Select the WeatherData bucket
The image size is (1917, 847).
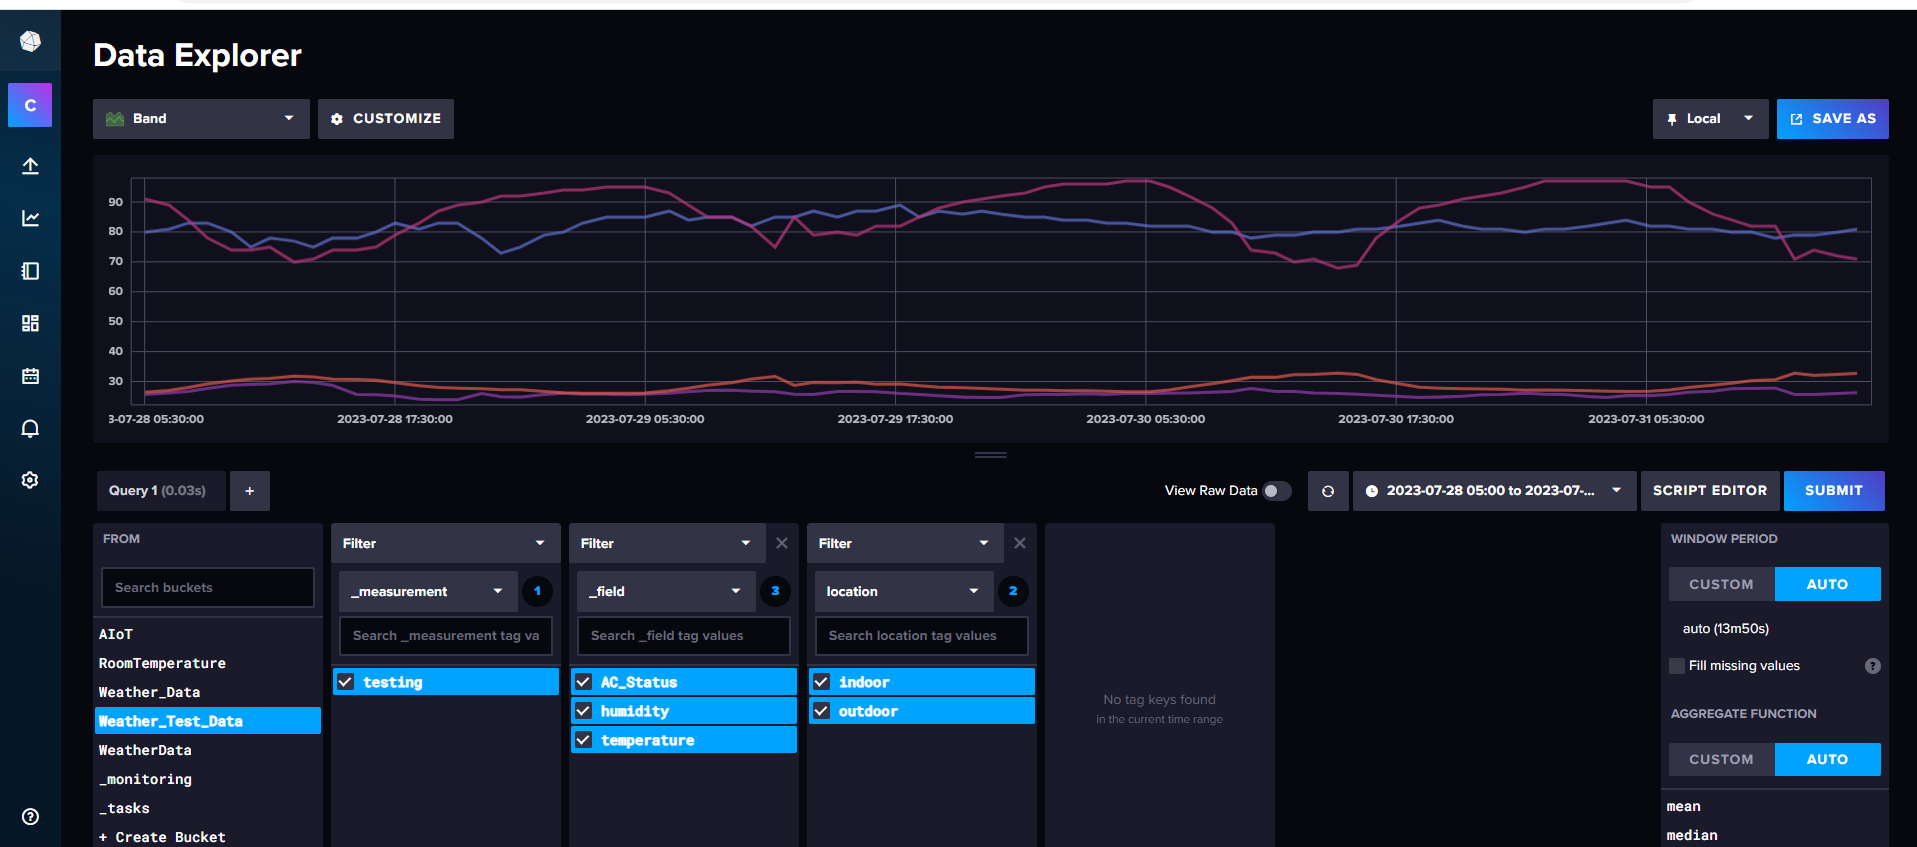click(x=145, y=750)
